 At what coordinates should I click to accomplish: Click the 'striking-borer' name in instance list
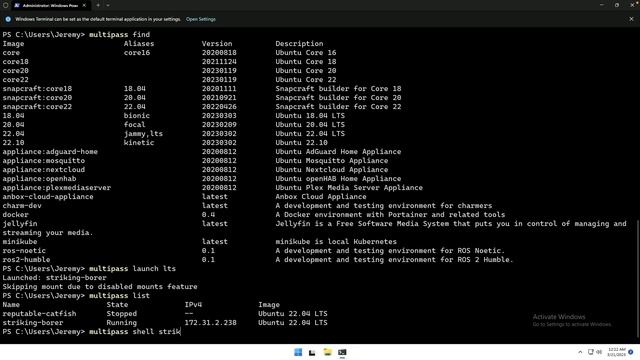coord(33,322)
